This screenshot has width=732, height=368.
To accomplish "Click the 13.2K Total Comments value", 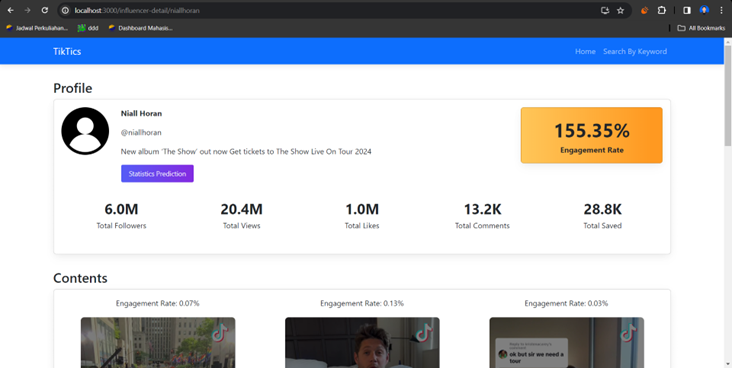I will (x=482, y=209).
